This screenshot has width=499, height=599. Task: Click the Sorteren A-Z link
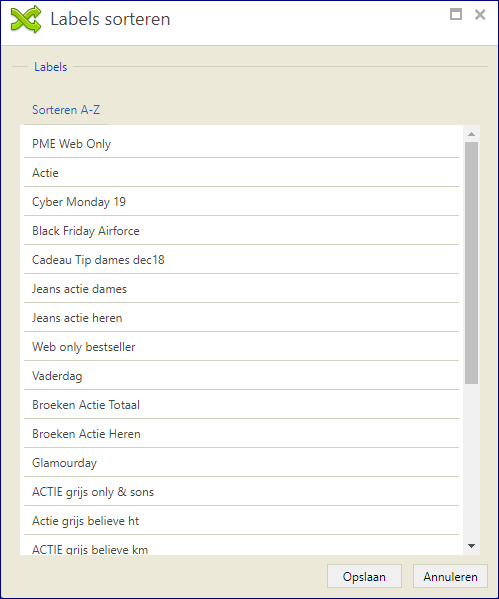66,110
